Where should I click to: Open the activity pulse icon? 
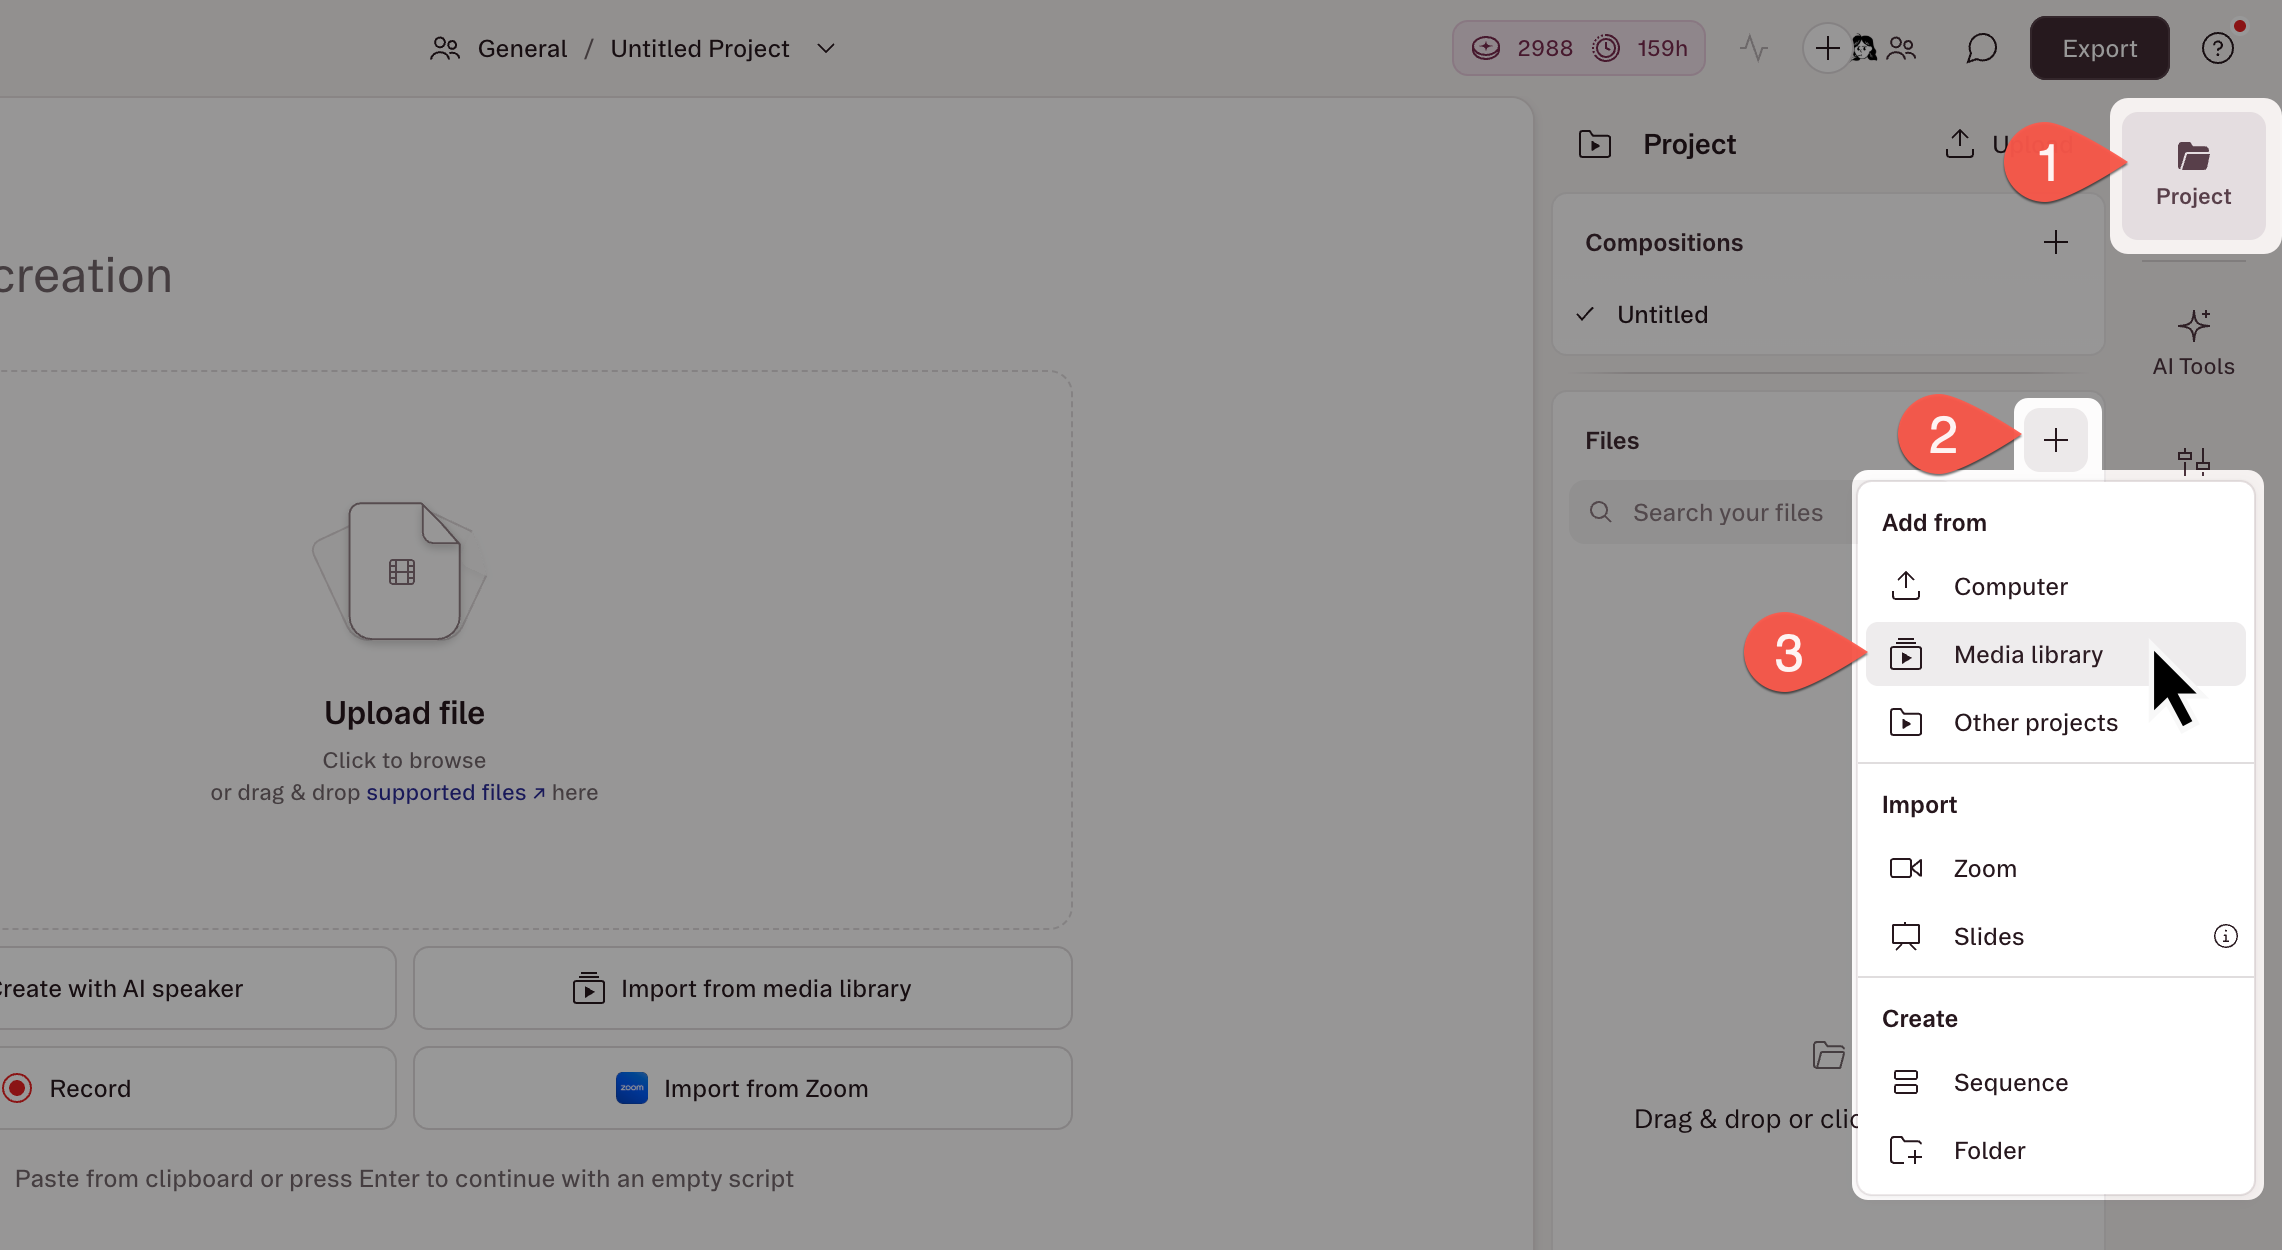pos(1753,48)
